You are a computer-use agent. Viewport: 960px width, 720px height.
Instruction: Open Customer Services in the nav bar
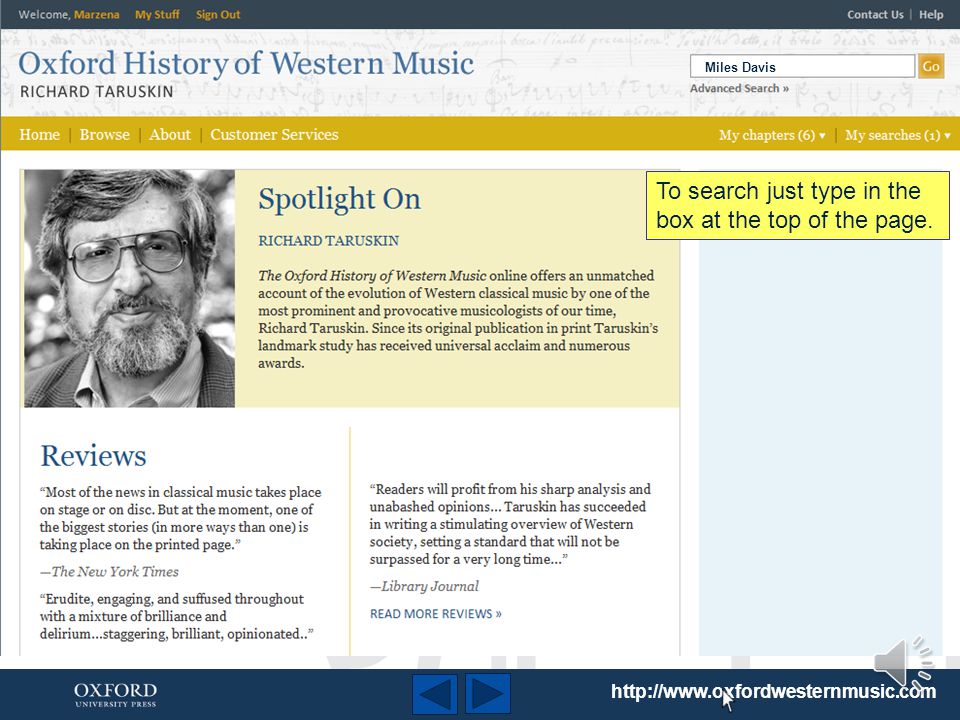pos(274,134)
